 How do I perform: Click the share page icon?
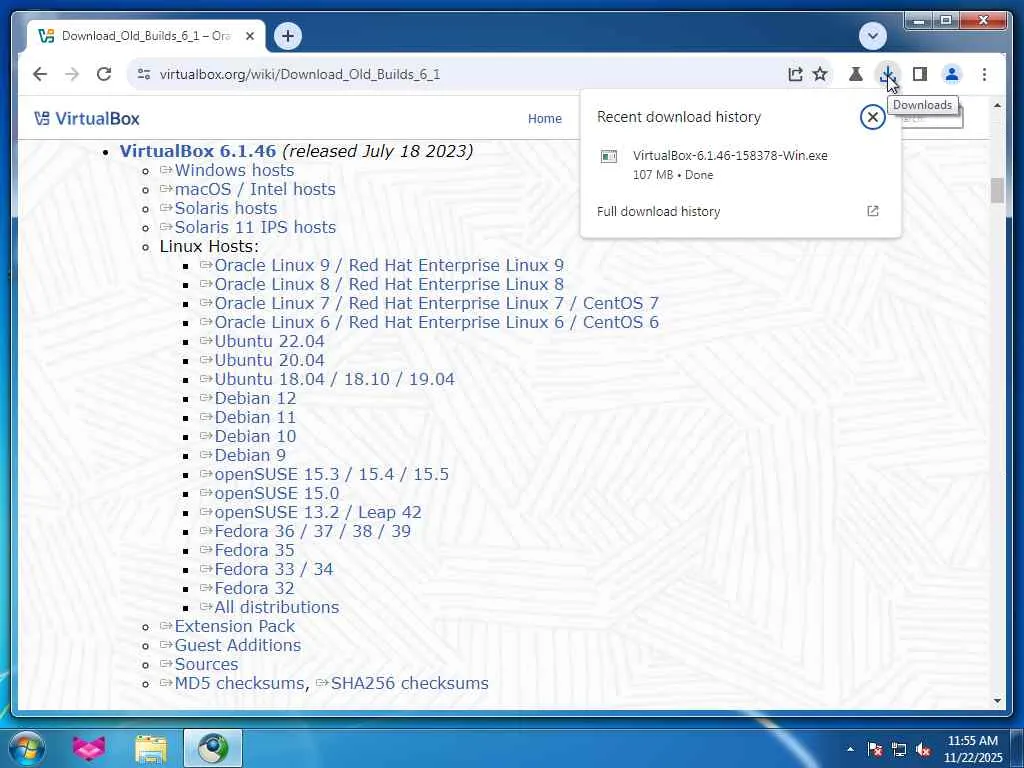point(795,74)
